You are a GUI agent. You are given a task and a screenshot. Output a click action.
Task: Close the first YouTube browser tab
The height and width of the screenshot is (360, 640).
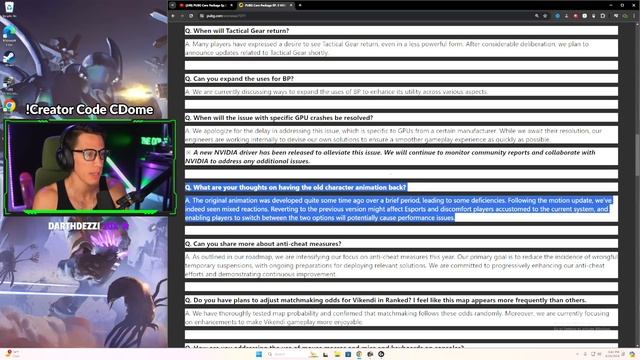[x=231, y=5]
